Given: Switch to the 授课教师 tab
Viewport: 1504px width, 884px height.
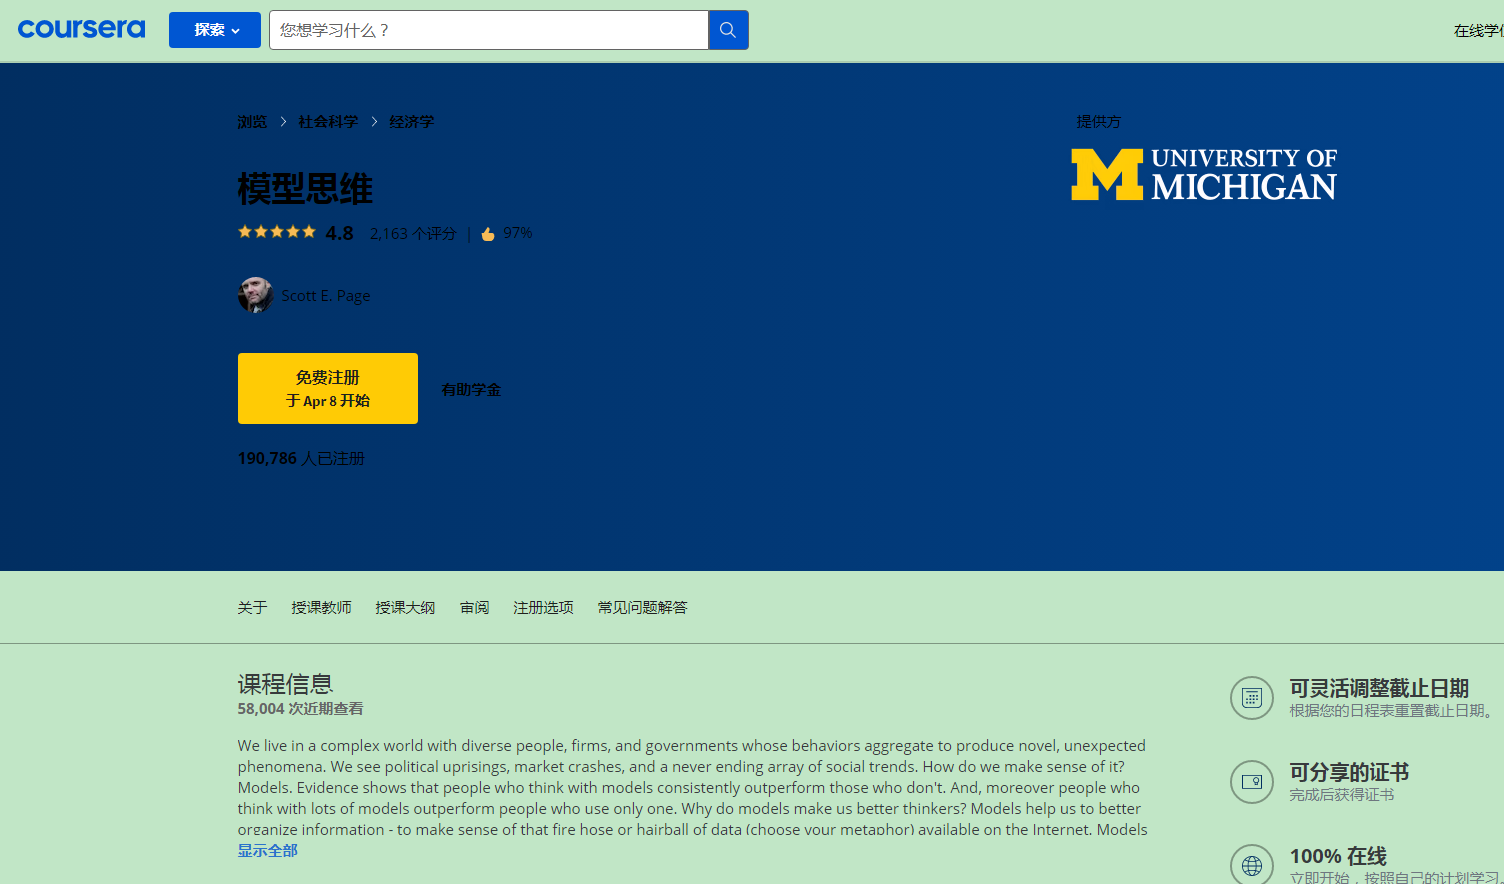Looking at the screenshot, I should tap(321, 608).
